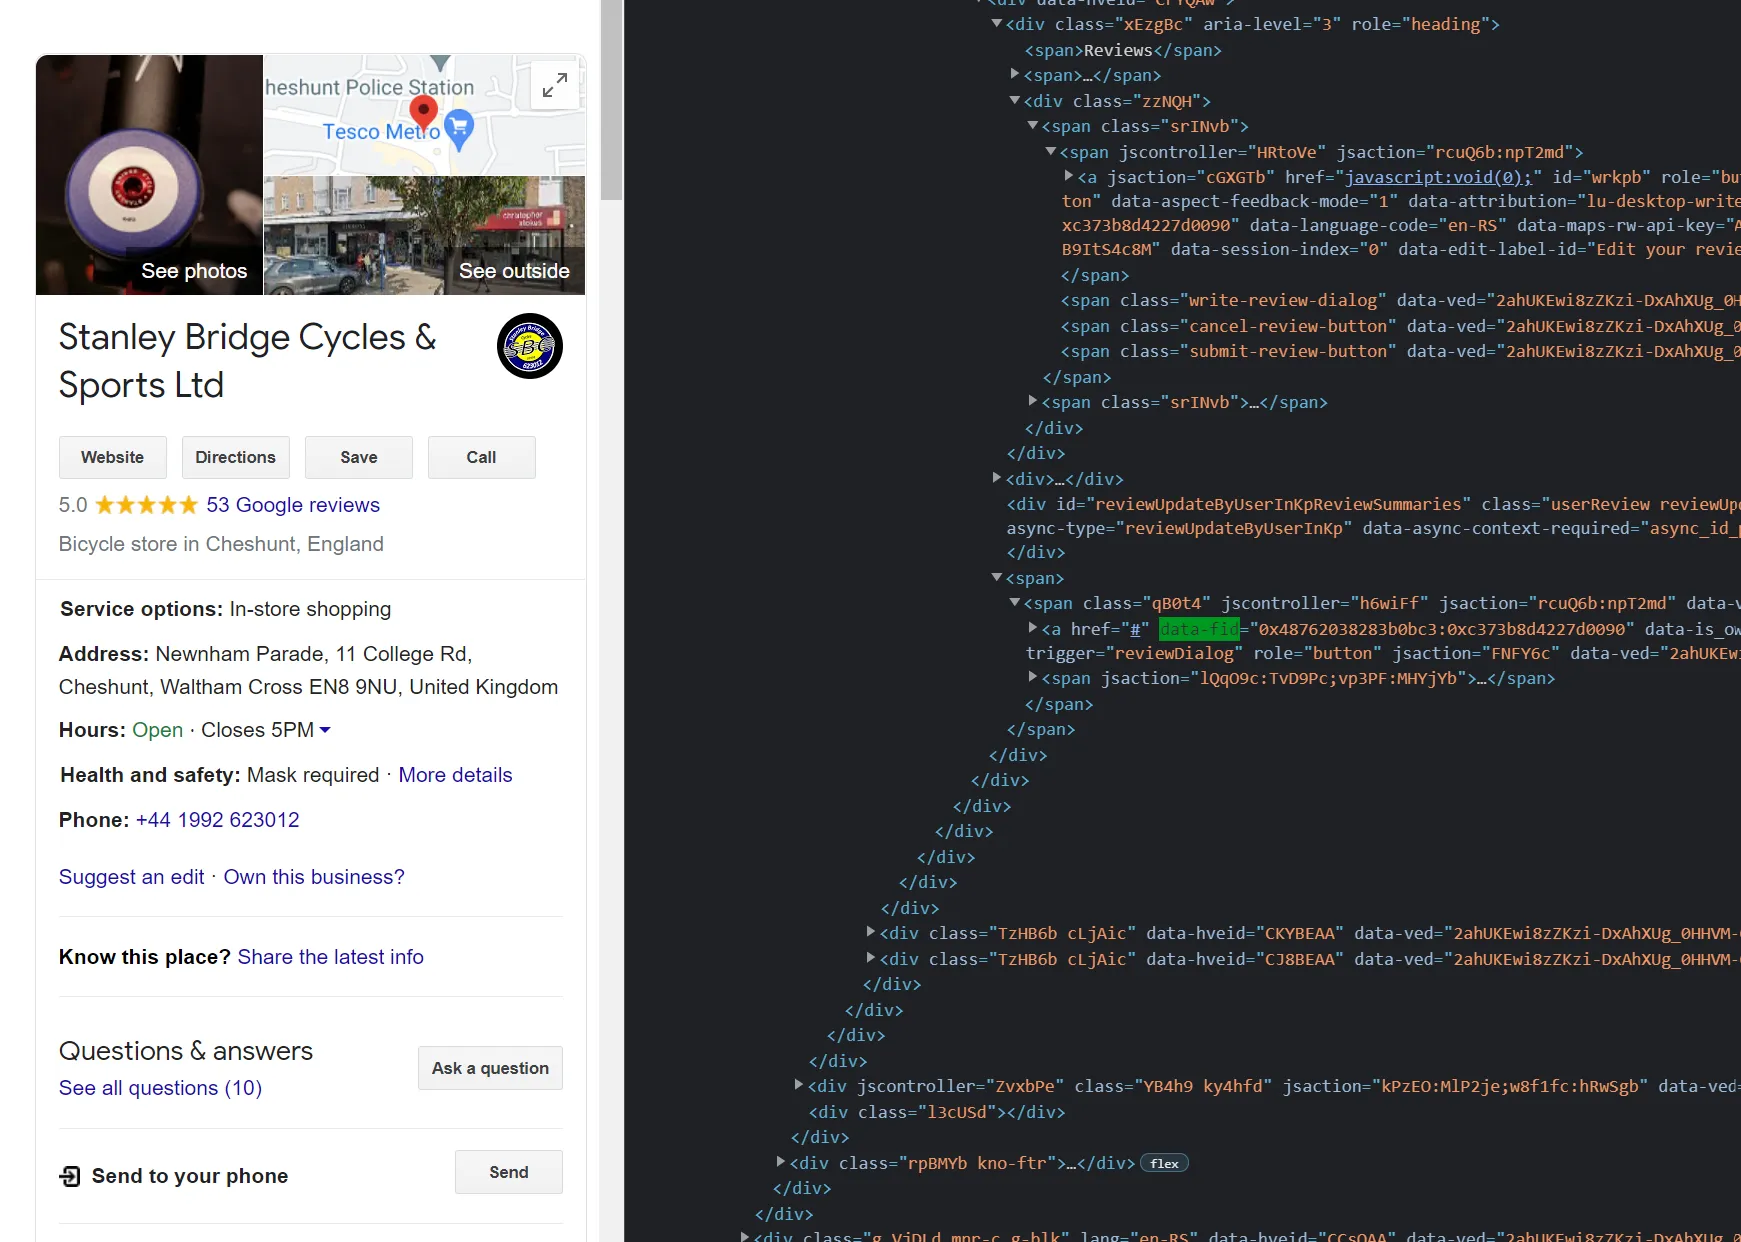Expand div with data-hveid CJ8BEAA
The image size is (1741, 1242).
click(871, 958)
